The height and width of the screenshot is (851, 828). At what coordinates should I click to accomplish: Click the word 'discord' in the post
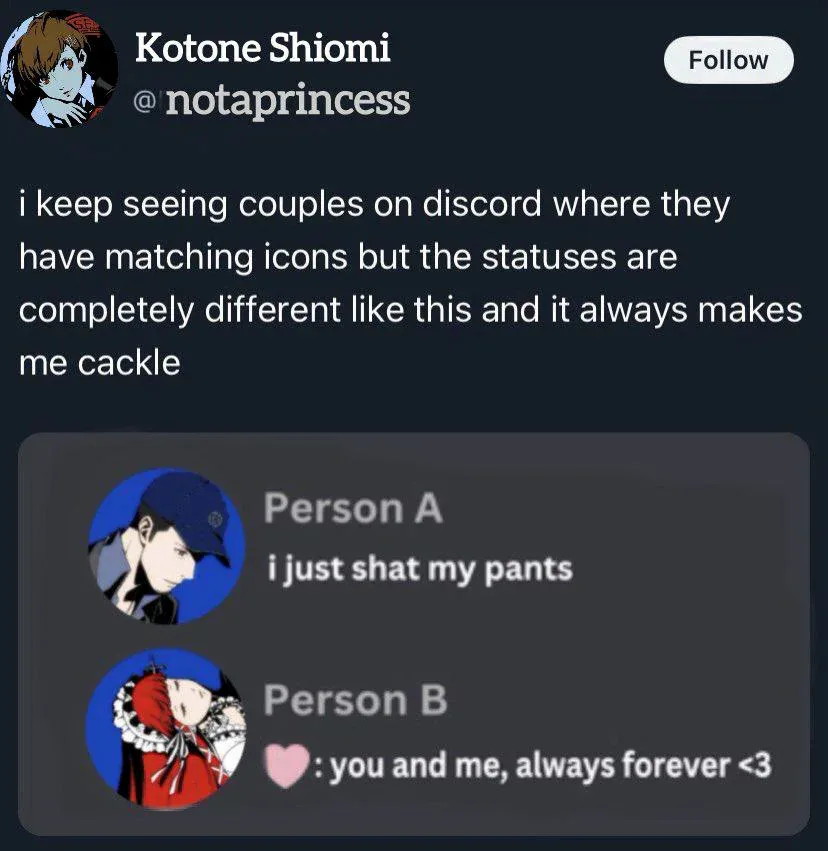point(482,204)
